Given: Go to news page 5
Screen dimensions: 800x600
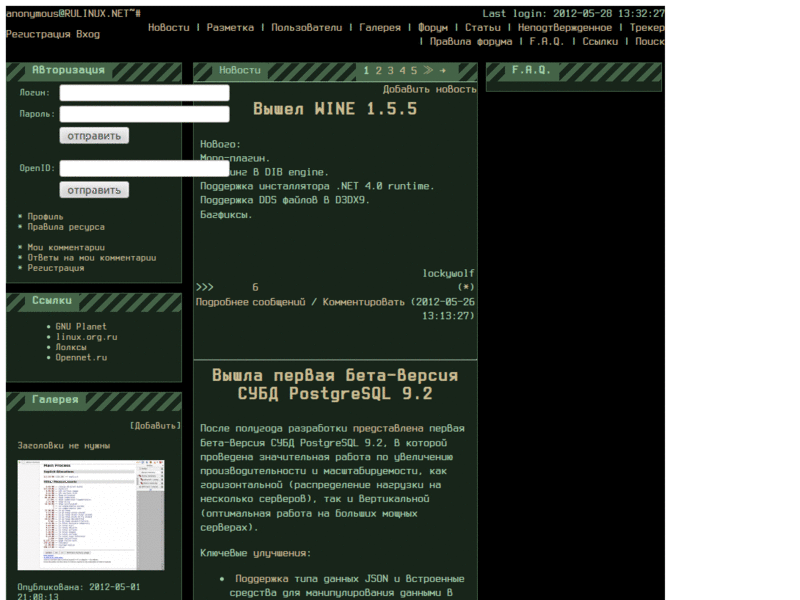Looking at the screenshot, I should pyautogui.click(x=414, y=70).
